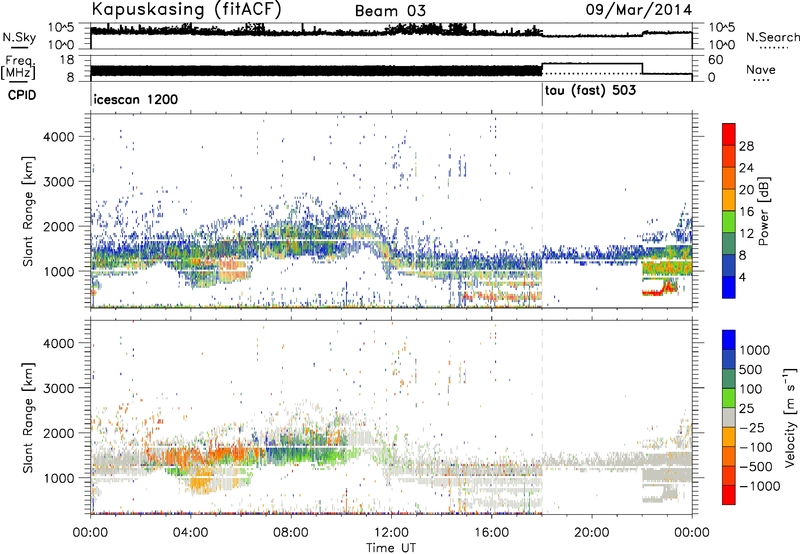The height and width of the screenshot is (554, 800).
Task: Click the -100 value on Velocity color bar
Action: 756,447
